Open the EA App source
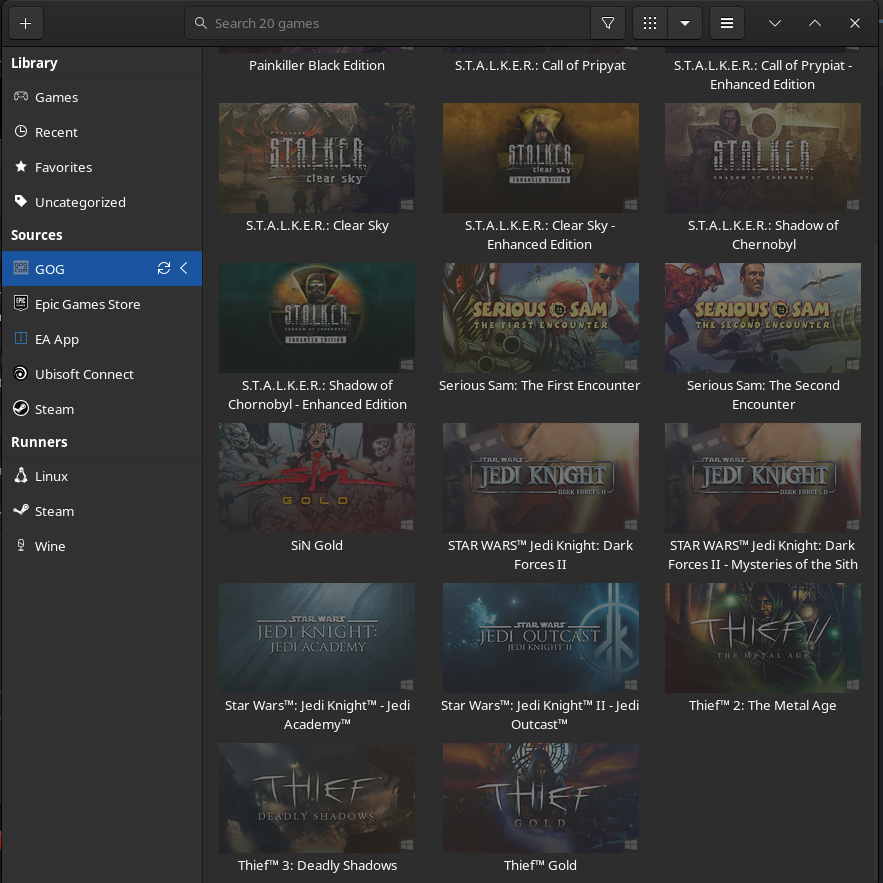Screen dimensions: 883x883 [57, 339]
